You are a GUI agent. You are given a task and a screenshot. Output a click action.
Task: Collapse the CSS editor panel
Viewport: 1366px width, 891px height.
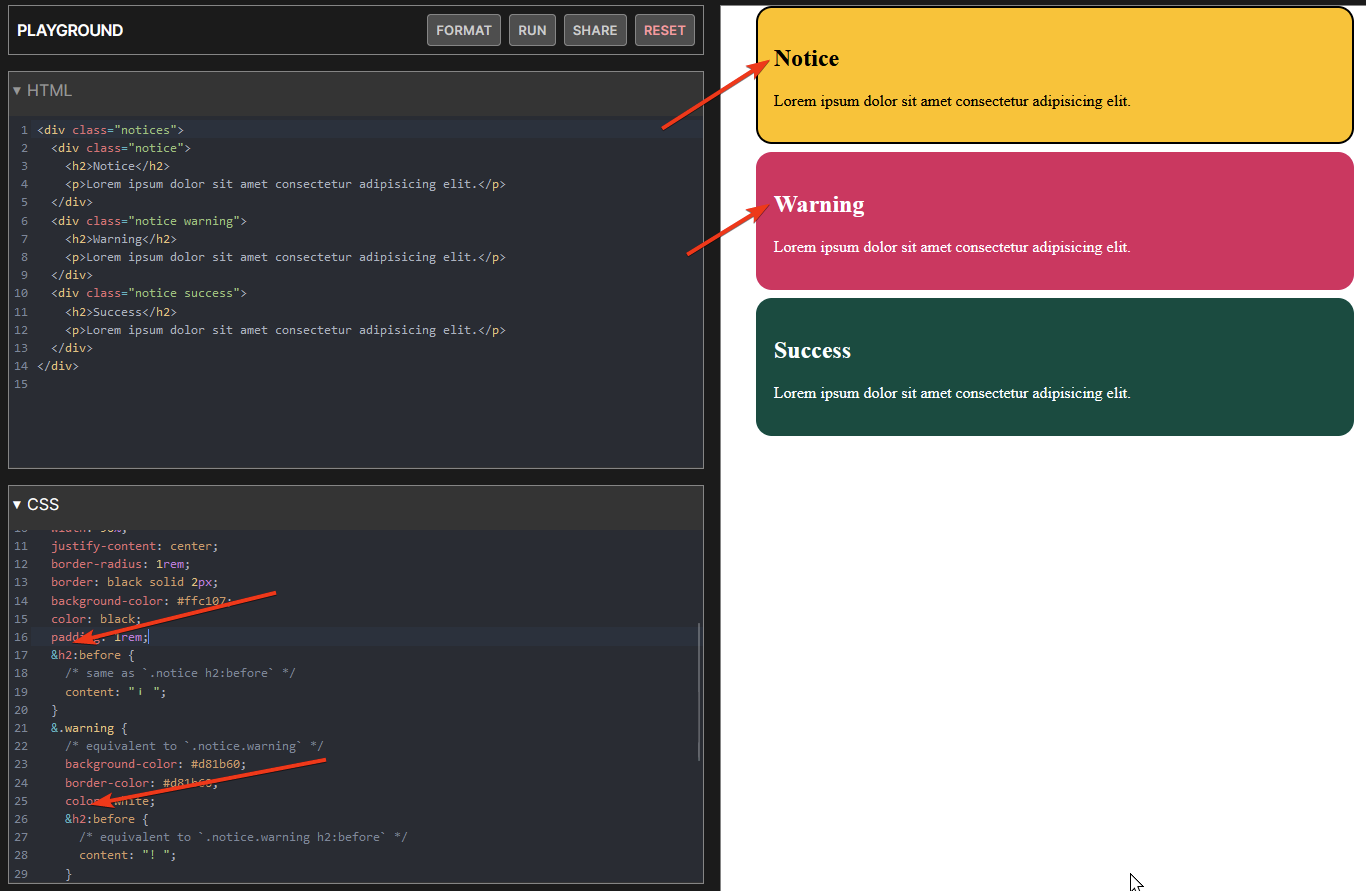pyautogui.click(x=16, y=504)
